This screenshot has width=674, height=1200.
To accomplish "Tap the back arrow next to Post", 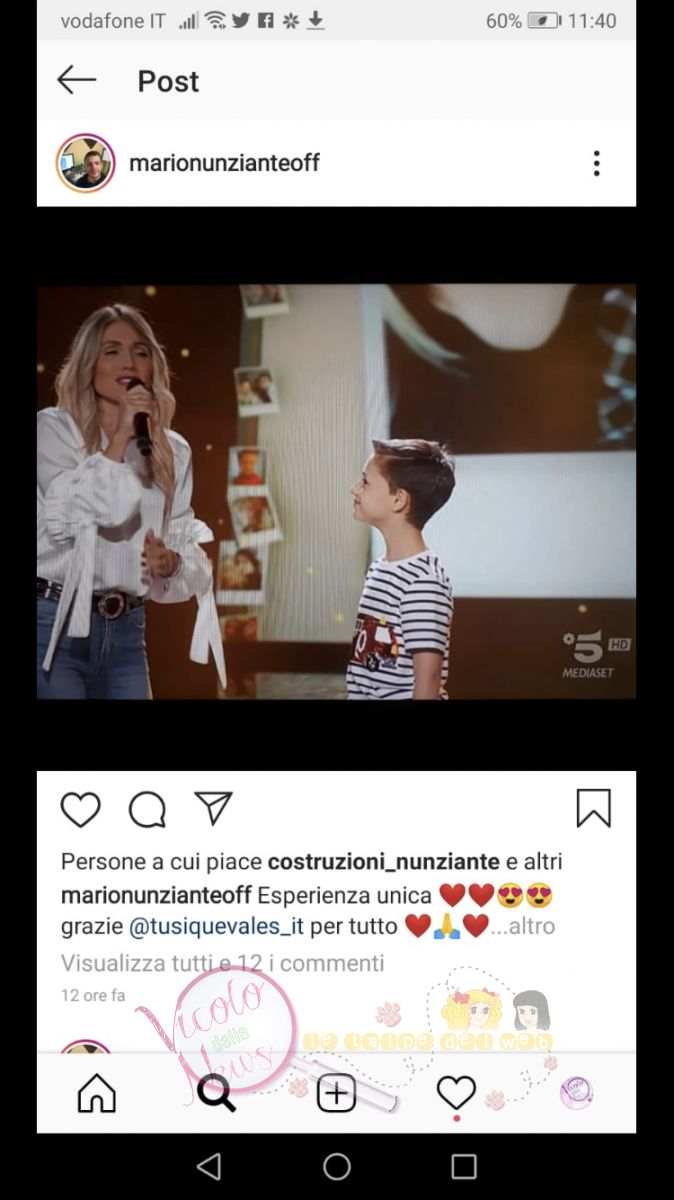I will (77, 80).
